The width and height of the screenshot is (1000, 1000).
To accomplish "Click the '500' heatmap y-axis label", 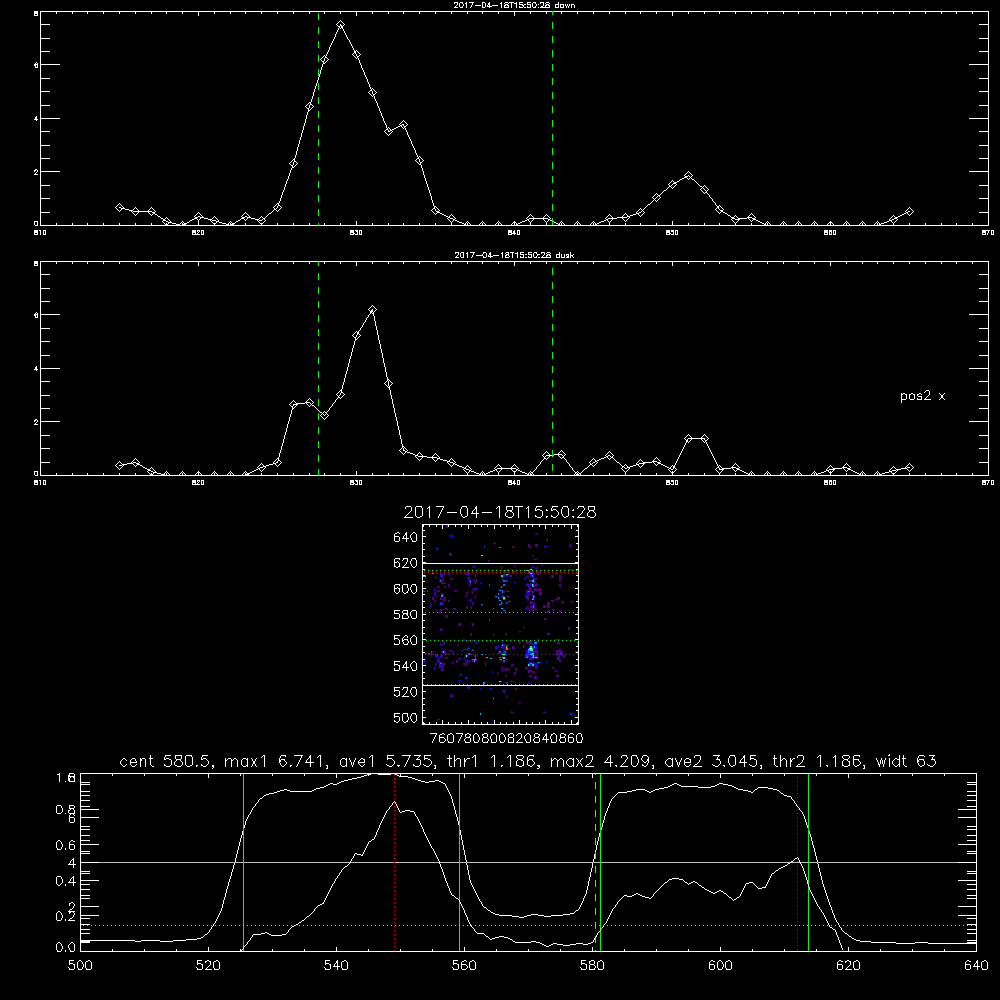I will [x=405, y=717].
